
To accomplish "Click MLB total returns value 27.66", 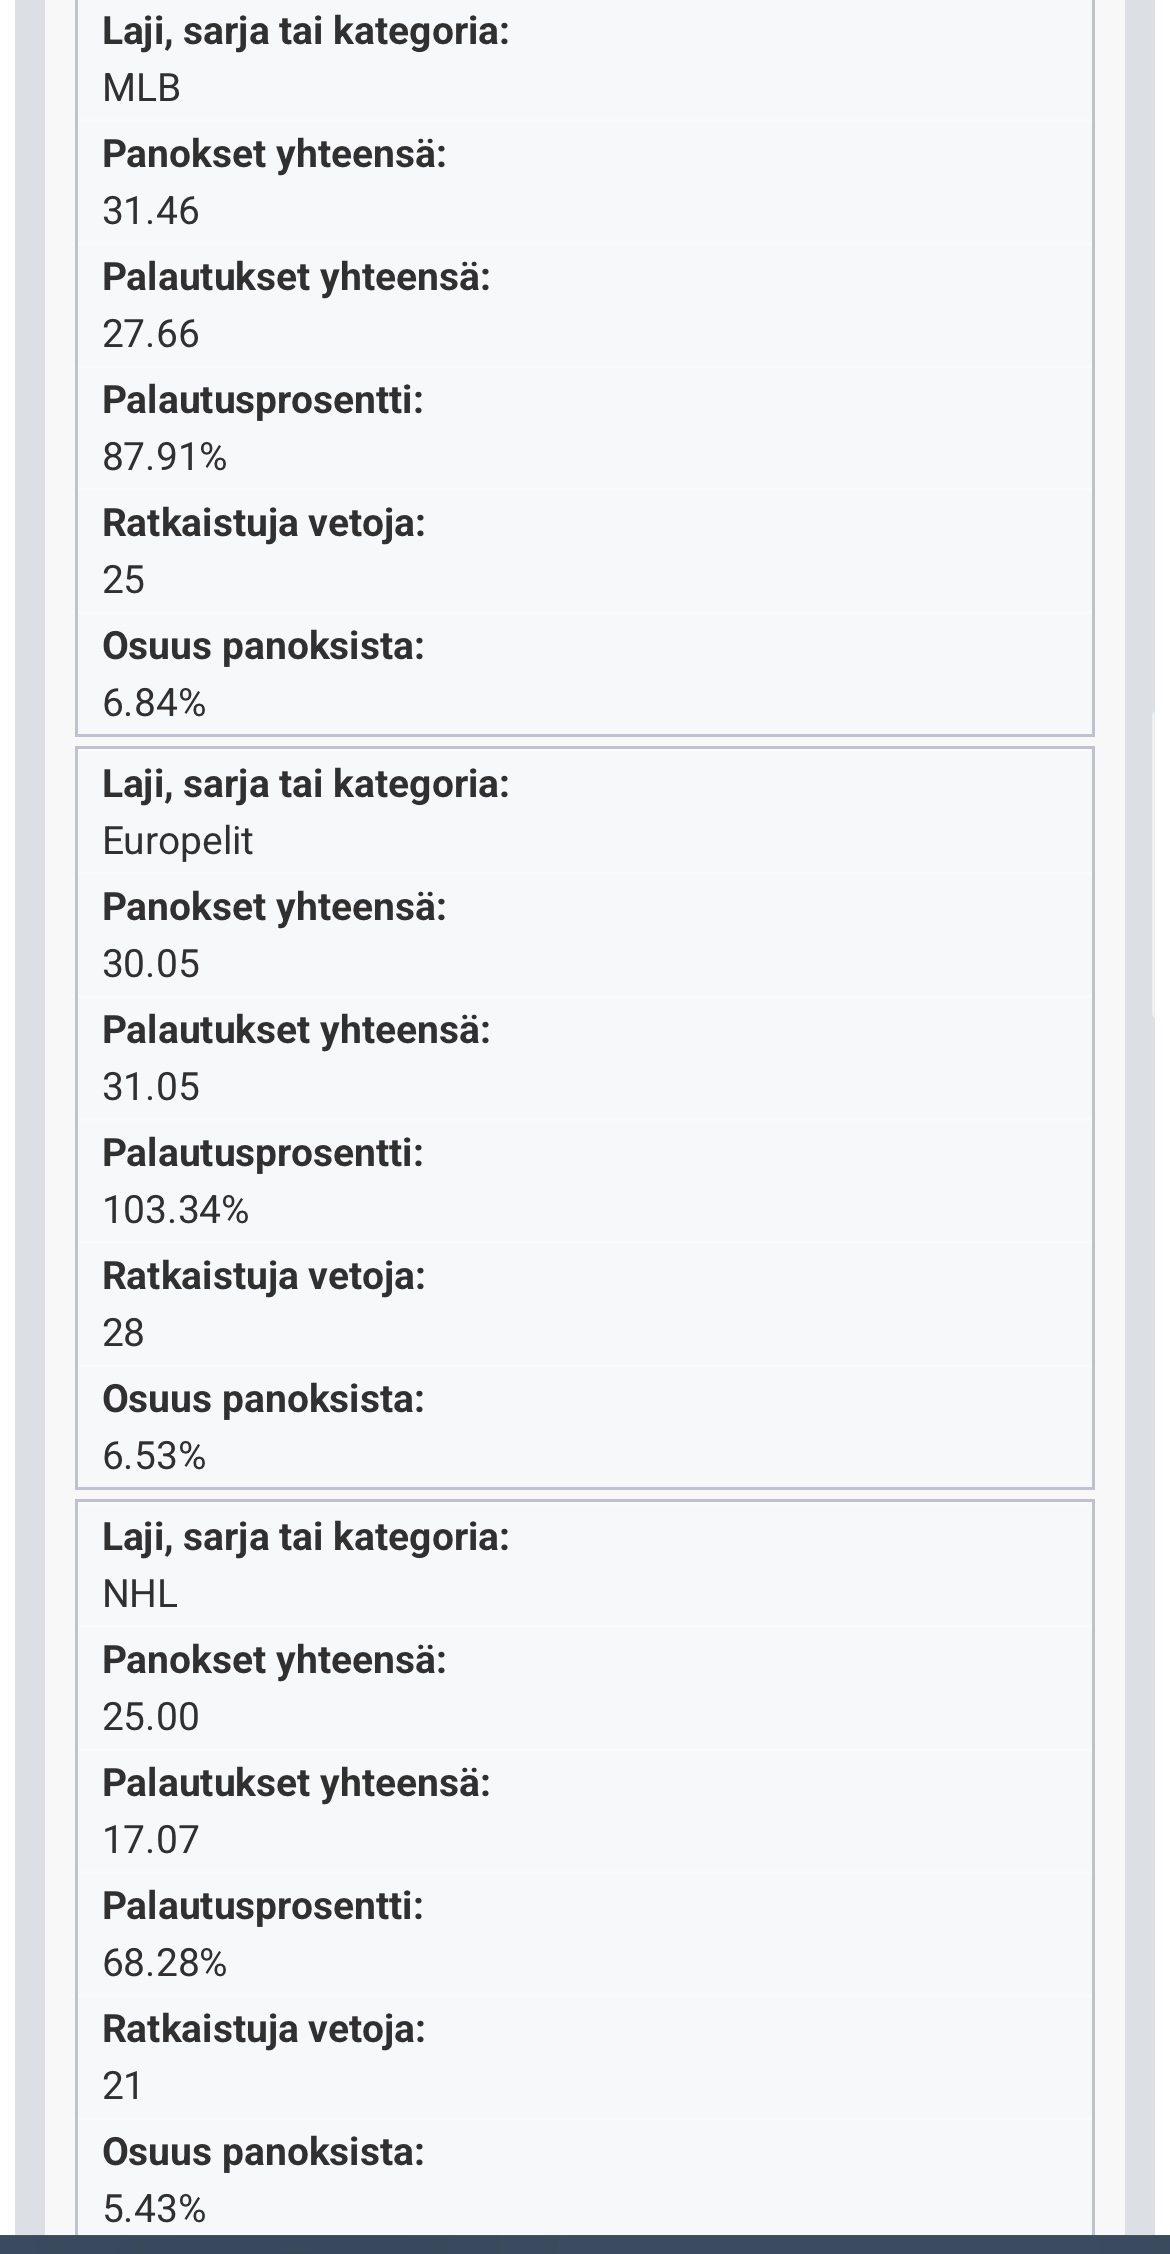I will click(x=151, y=334).
